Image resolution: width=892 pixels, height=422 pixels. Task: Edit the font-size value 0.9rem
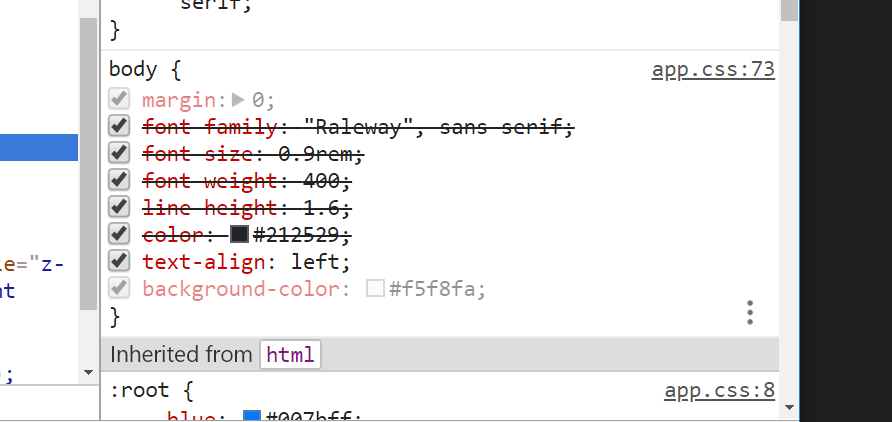(315, 154)
